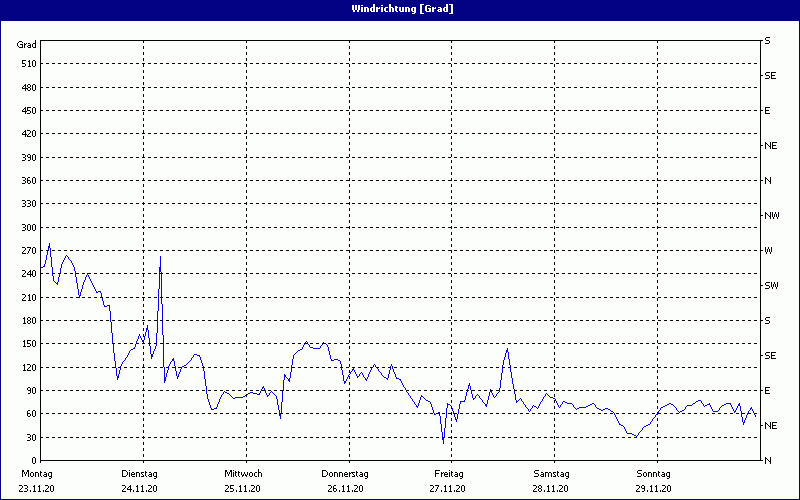Click the 'Windrichtung [Grad]' chart title

pos(400,9)
